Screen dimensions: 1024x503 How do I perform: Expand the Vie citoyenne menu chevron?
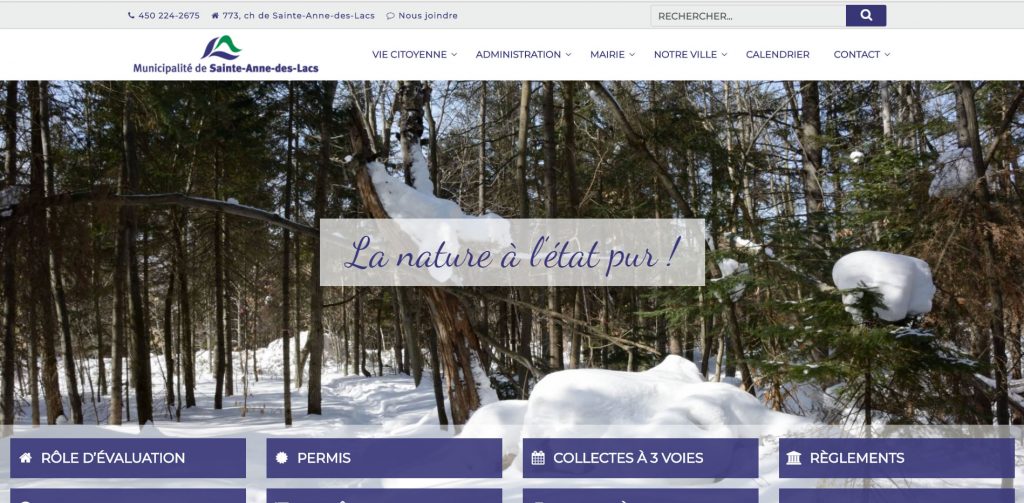[454, 55]
